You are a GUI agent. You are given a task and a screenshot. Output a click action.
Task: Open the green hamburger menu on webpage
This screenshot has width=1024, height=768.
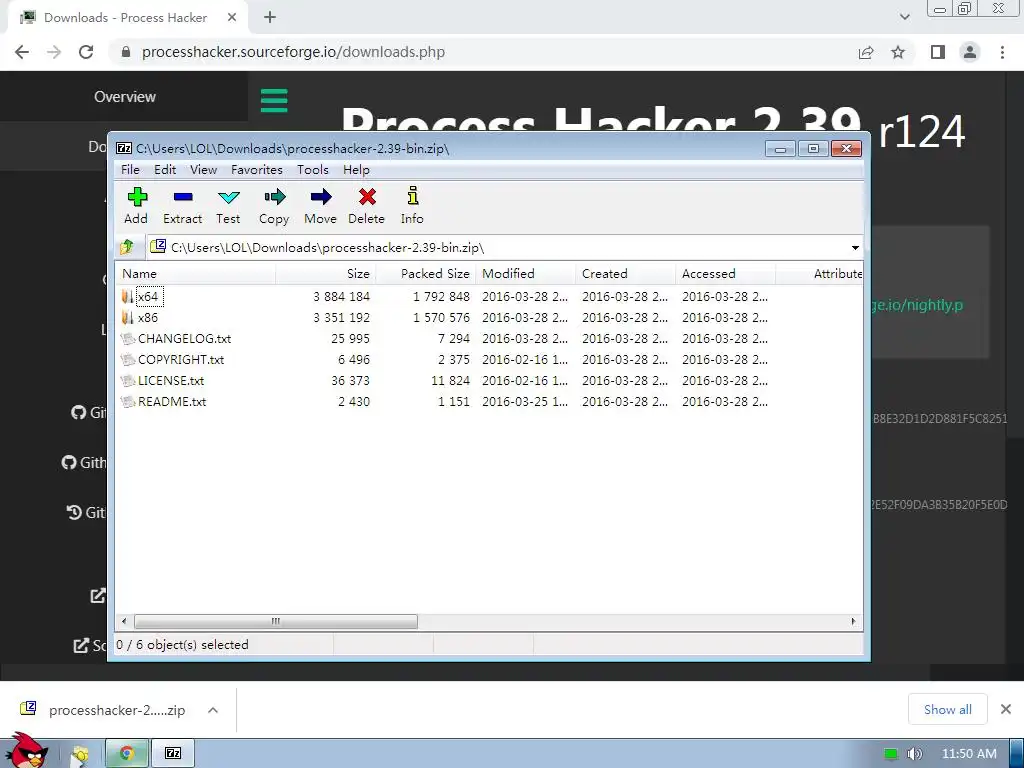[274, 101]
